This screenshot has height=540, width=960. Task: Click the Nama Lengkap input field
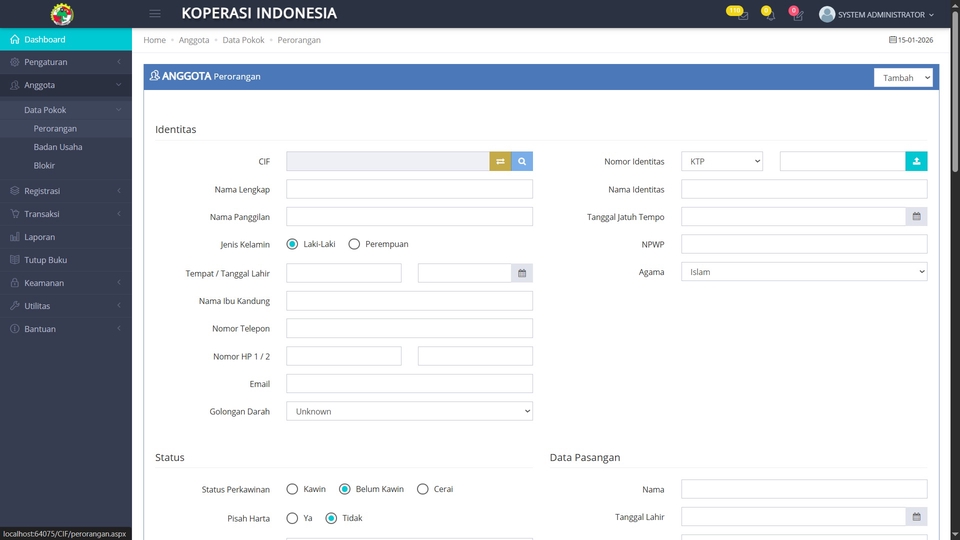coord(409,189)
